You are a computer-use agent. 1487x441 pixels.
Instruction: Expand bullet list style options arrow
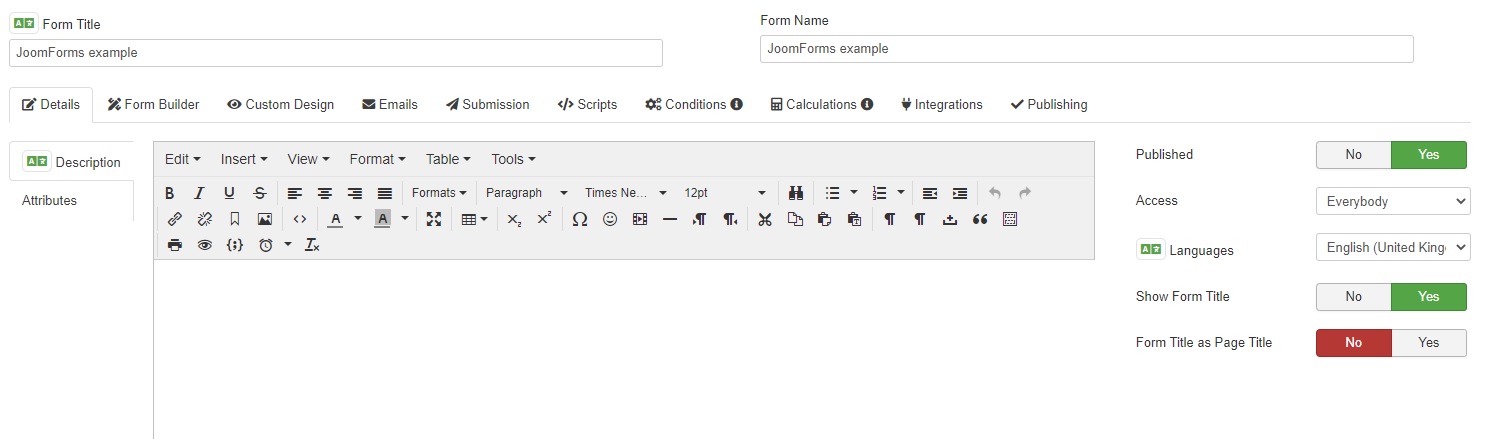[854, 193]
